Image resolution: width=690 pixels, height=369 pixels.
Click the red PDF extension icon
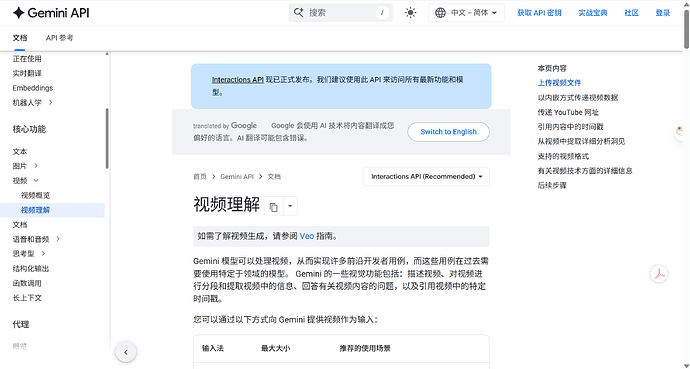tap(659, 274)
